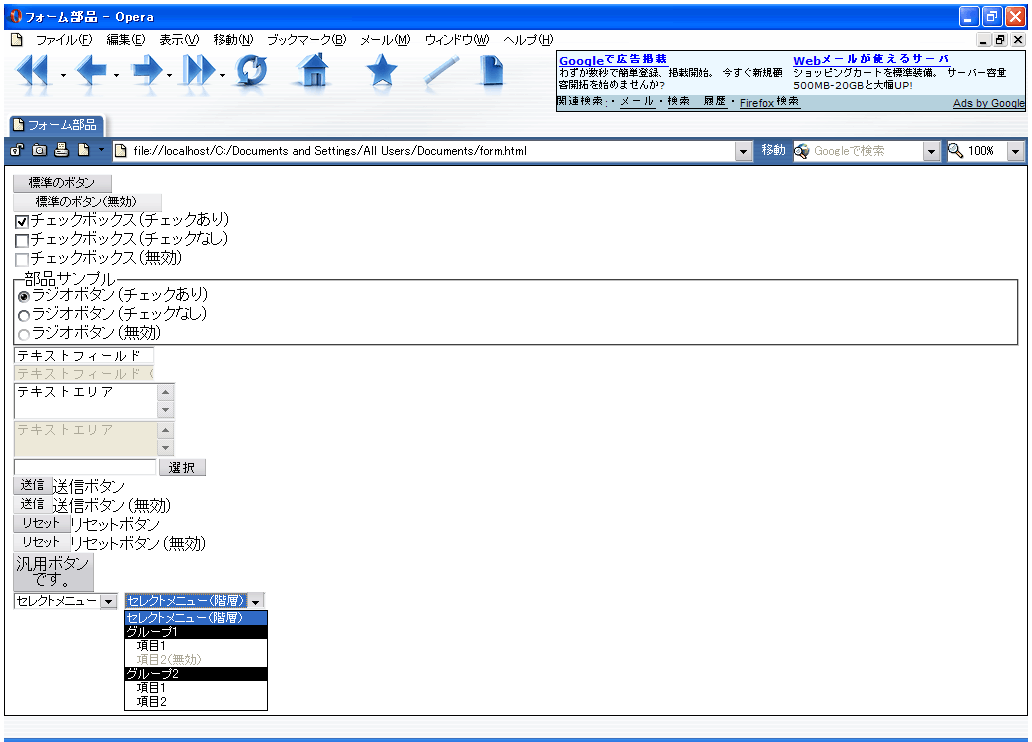This screenshot has width=1032, height=742.
Task: Open the 移動(N) menu
Action: pos(233,40)
